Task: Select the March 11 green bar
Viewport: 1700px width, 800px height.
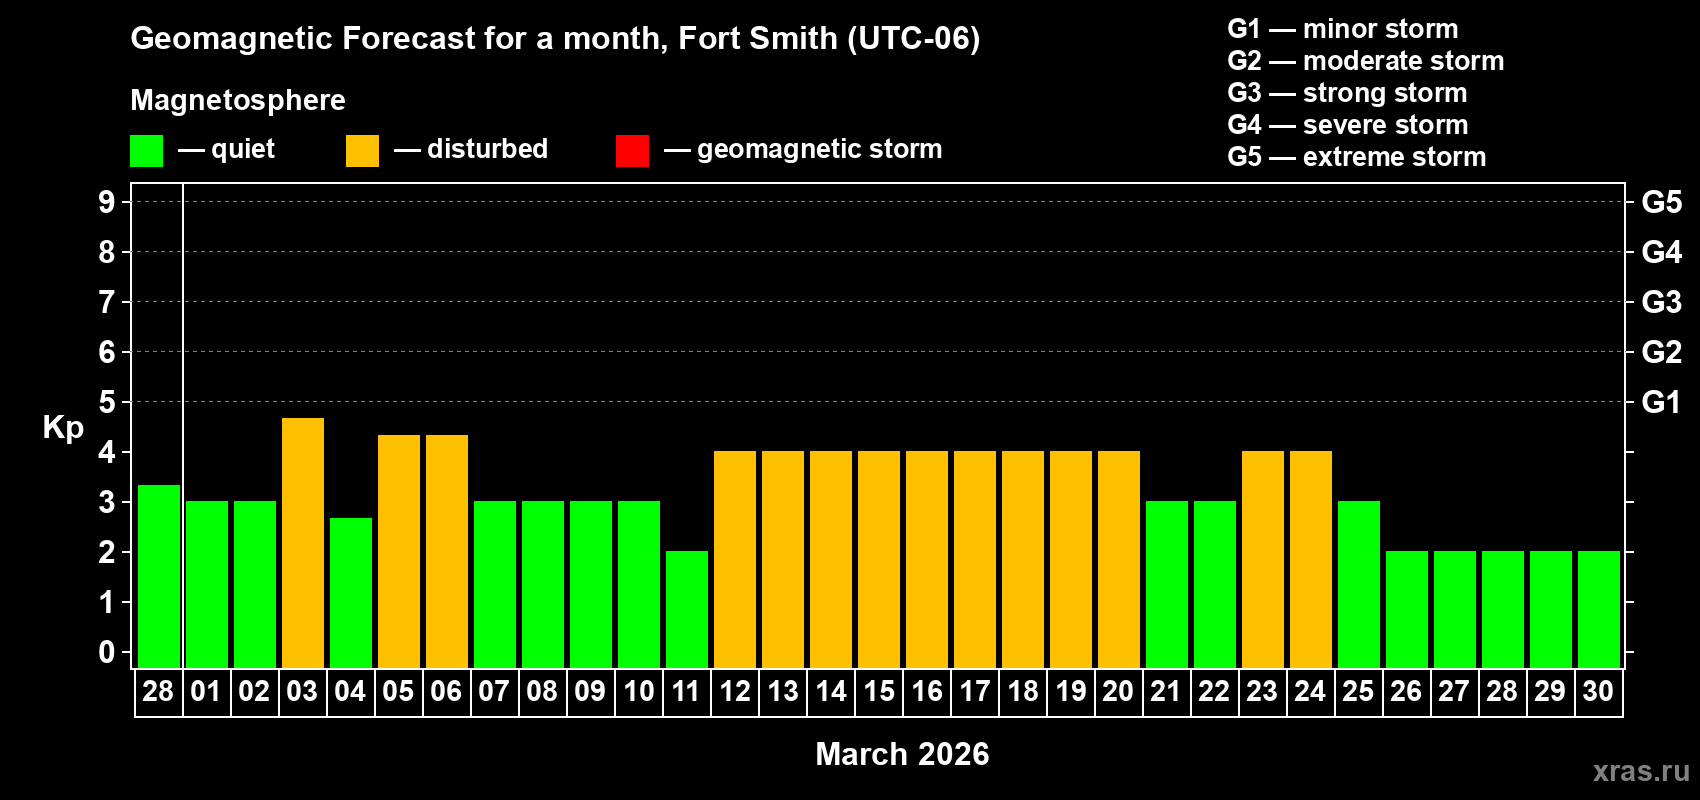Action: 687,609
